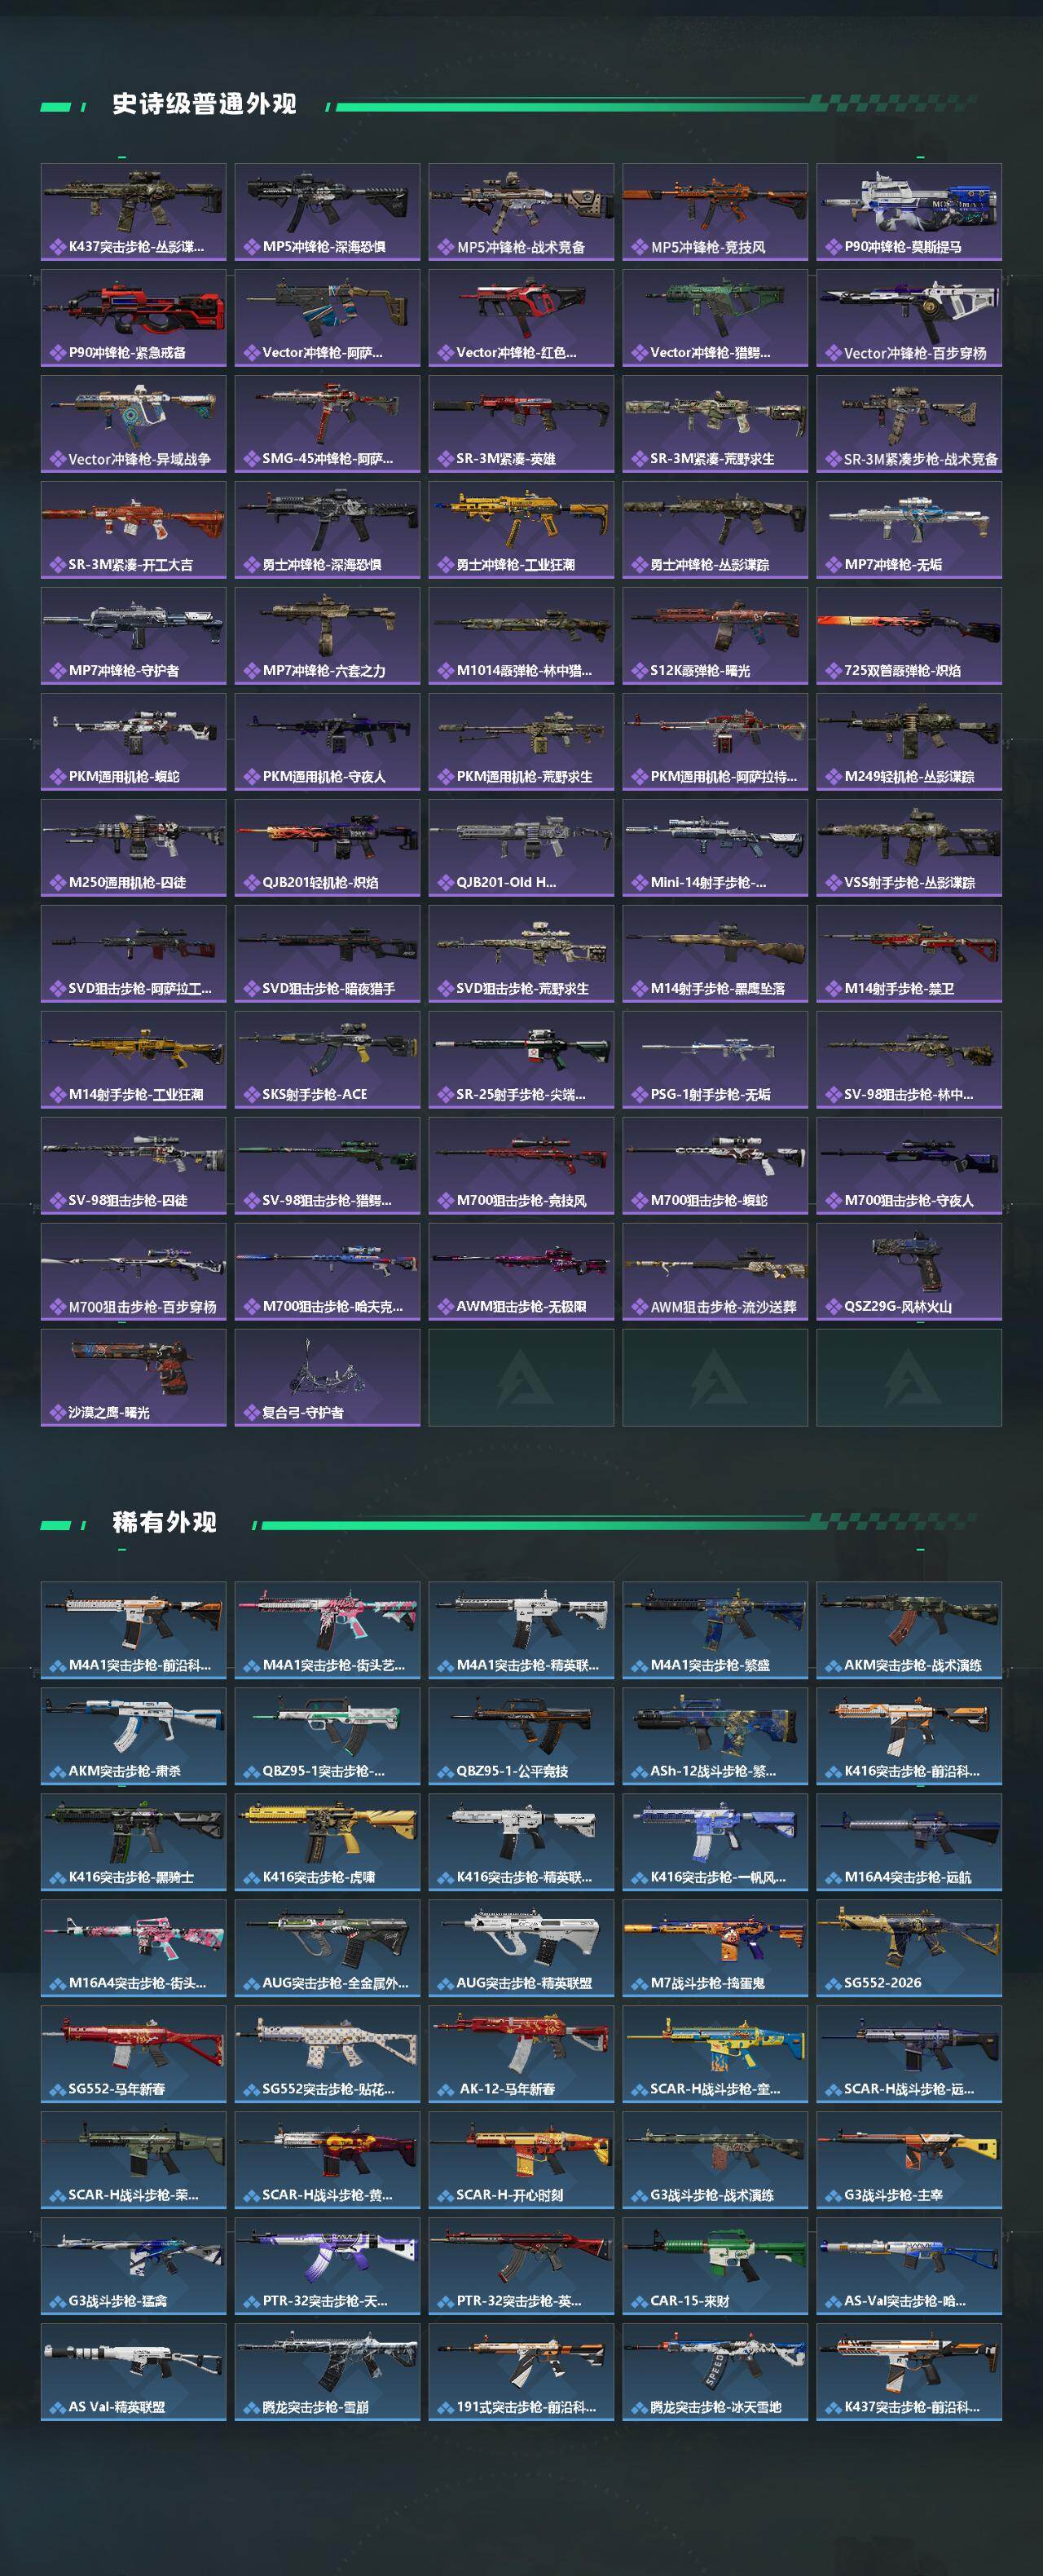
Task: Select the K437突击步枪-丛影谍 skin card
Action: click(133, 212)
